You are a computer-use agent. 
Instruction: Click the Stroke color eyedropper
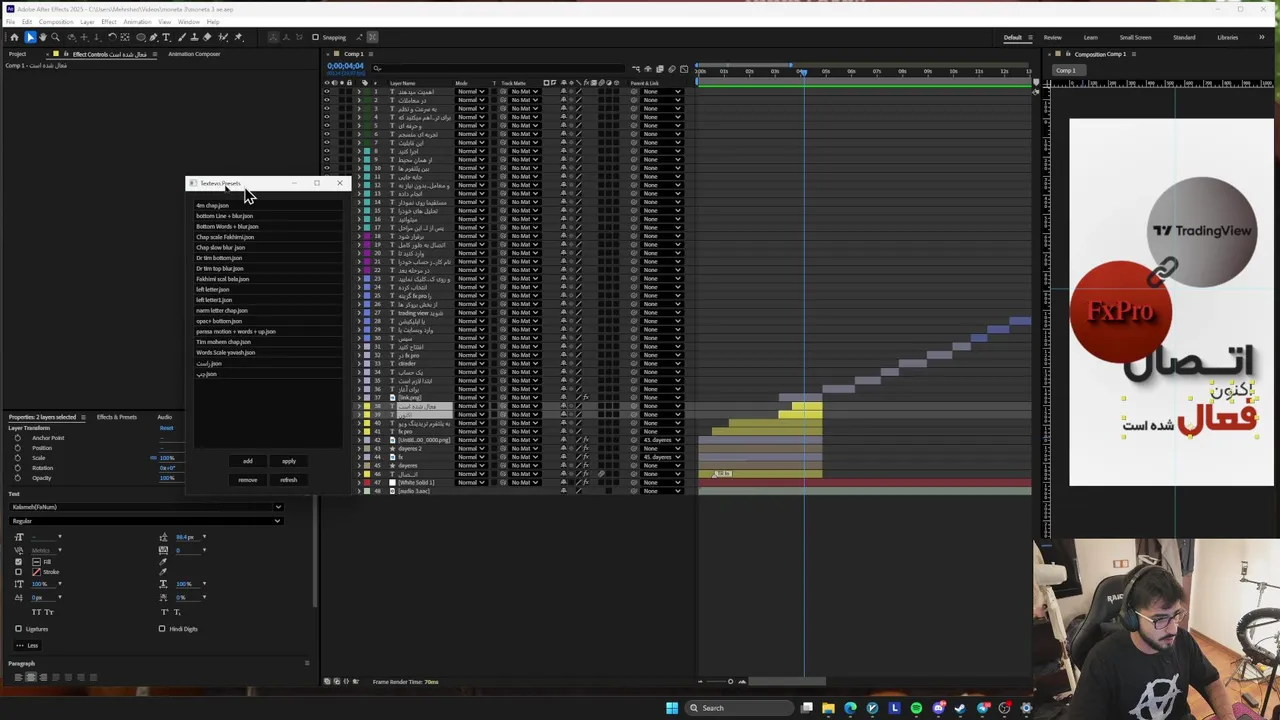(163, 572)
